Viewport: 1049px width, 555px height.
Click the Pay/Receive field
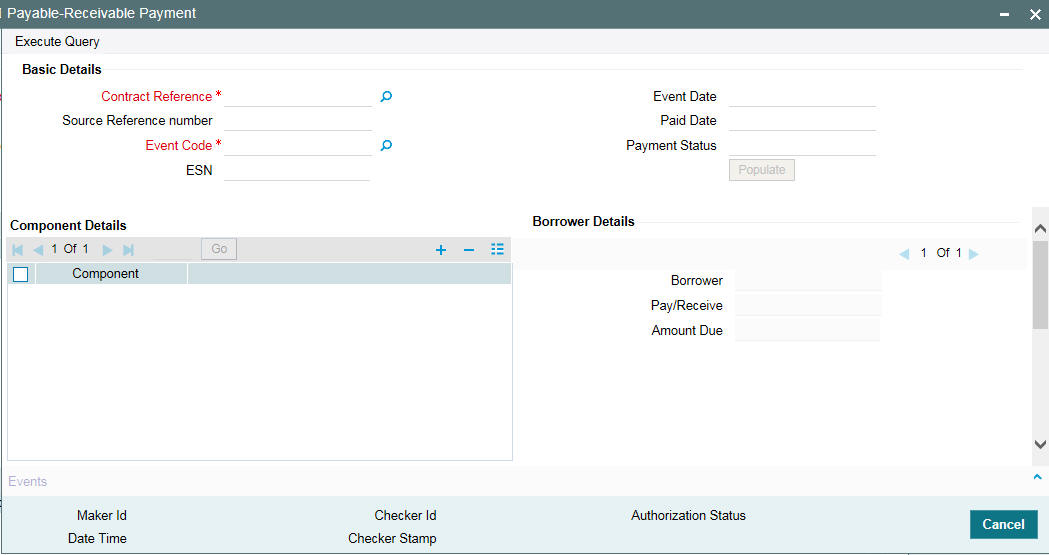(x=808, y=305)
